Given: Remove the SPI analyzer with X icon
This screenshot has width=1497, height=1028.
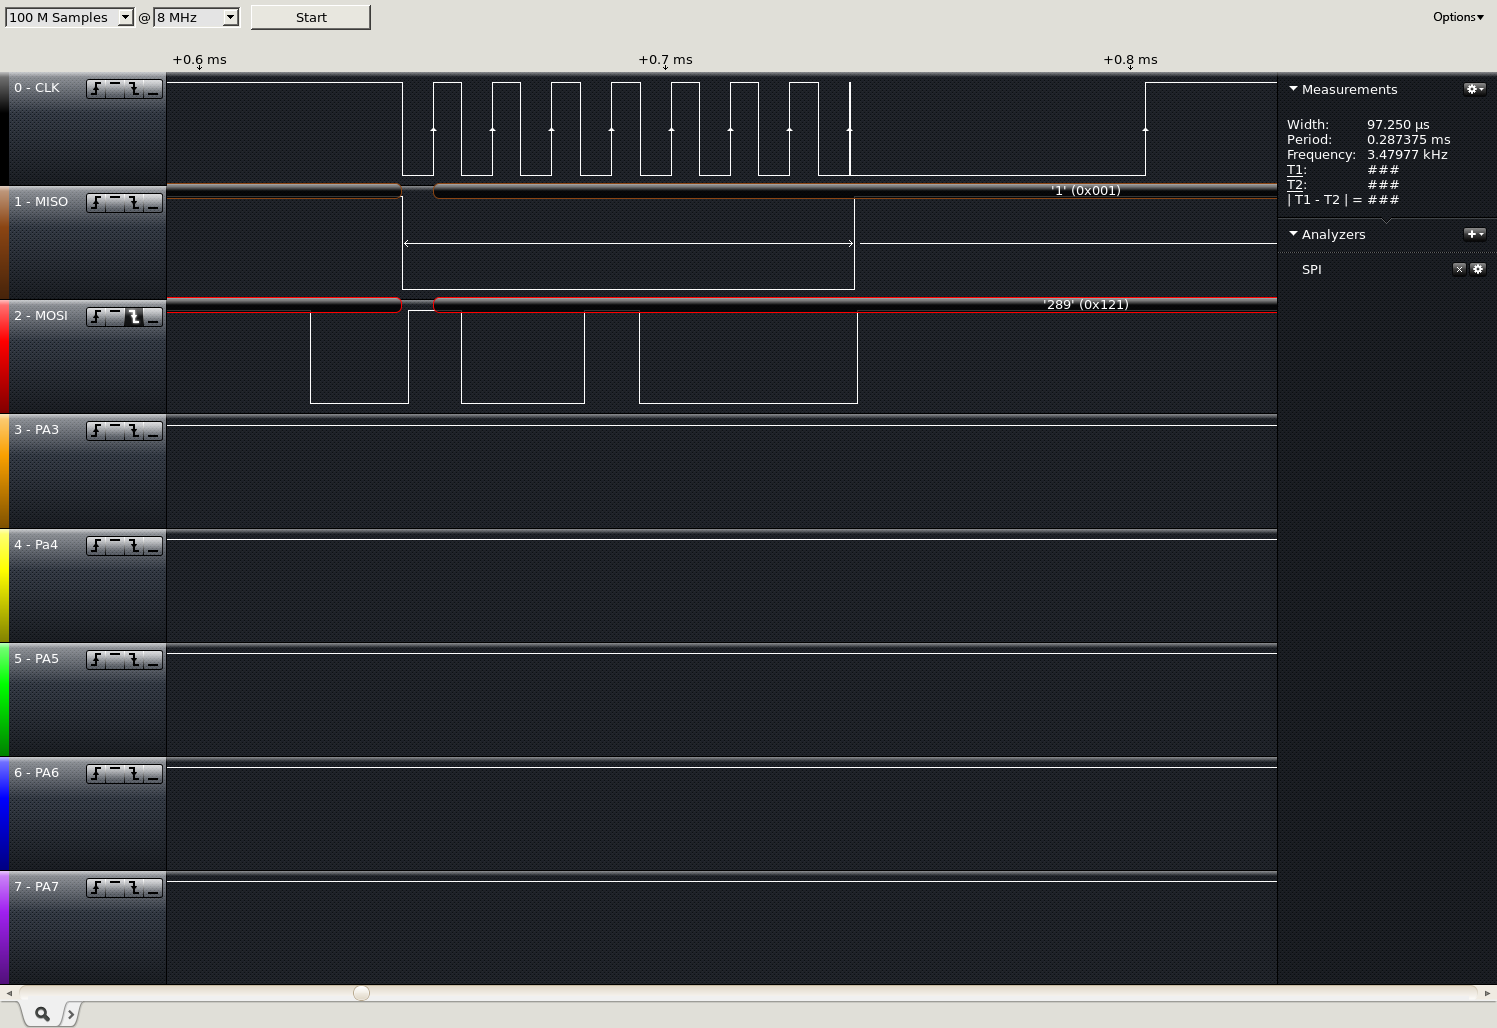Looking at the screenshot, I should point(1459,269).
